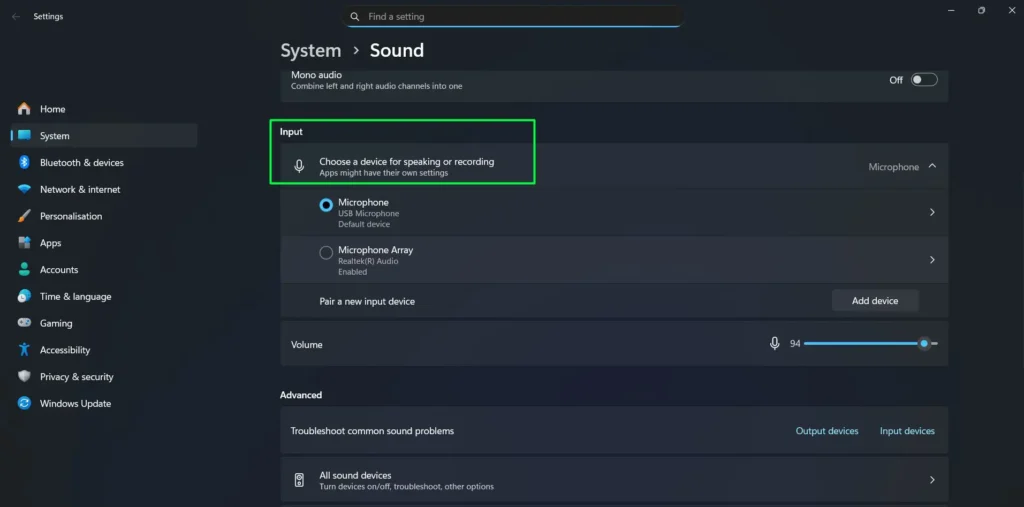Viewport: 1024px width, 507px height.
Task: Click the Apps icon in sidebar
Action: coord(24,243)
